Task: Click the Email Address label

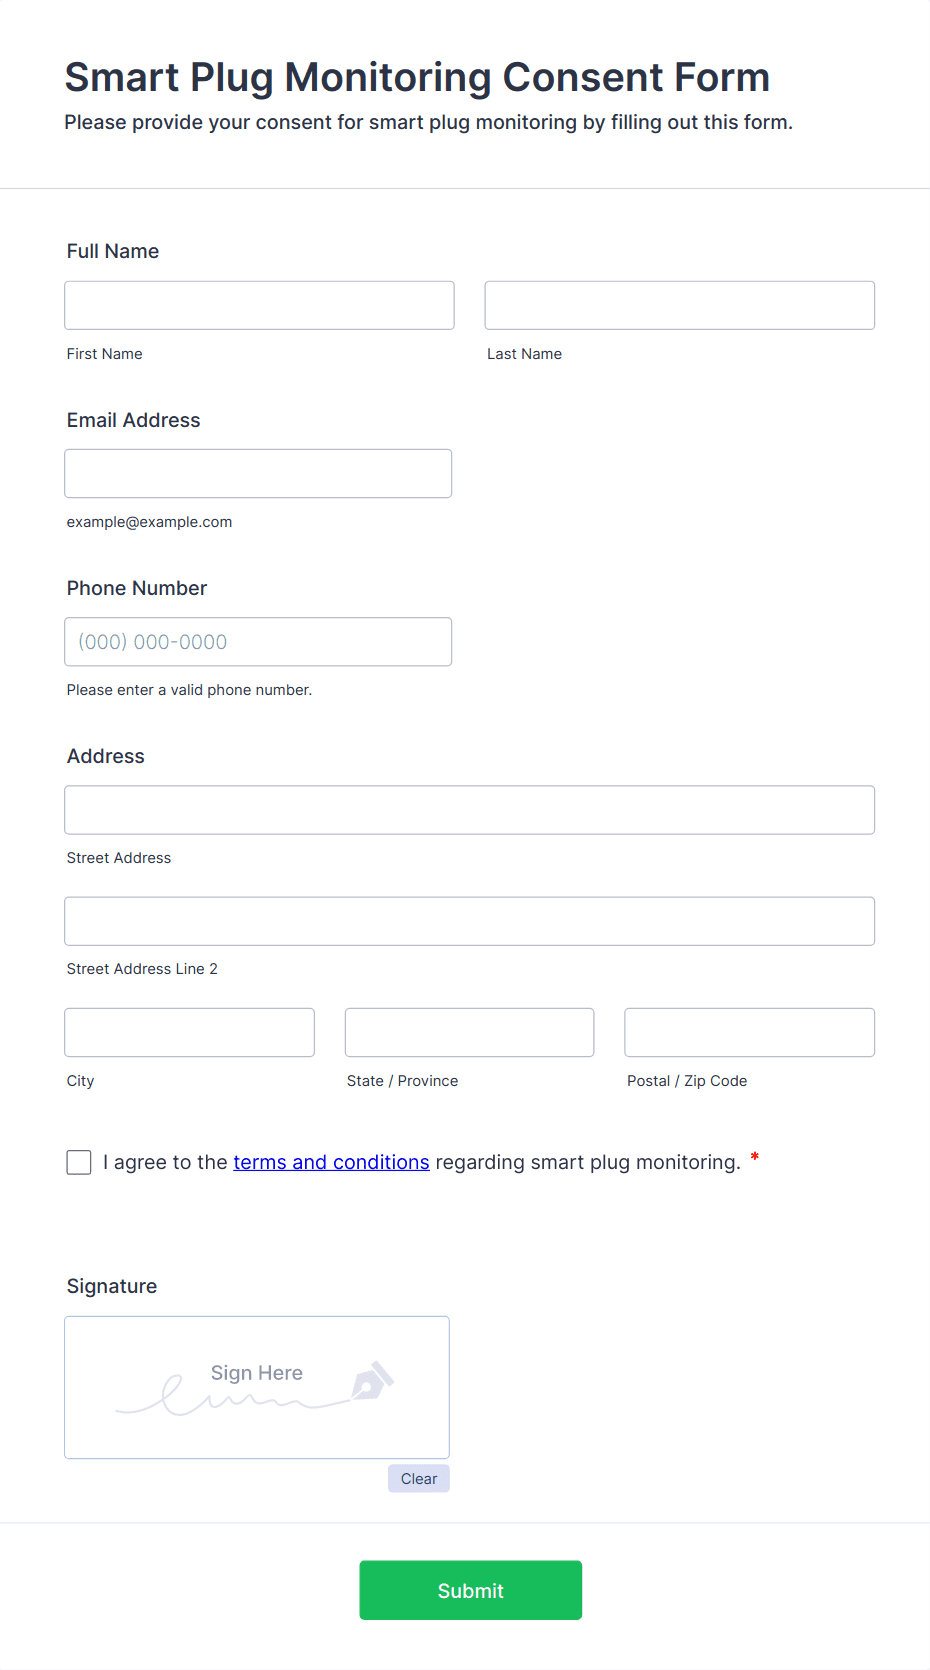Action: [133, 420]
